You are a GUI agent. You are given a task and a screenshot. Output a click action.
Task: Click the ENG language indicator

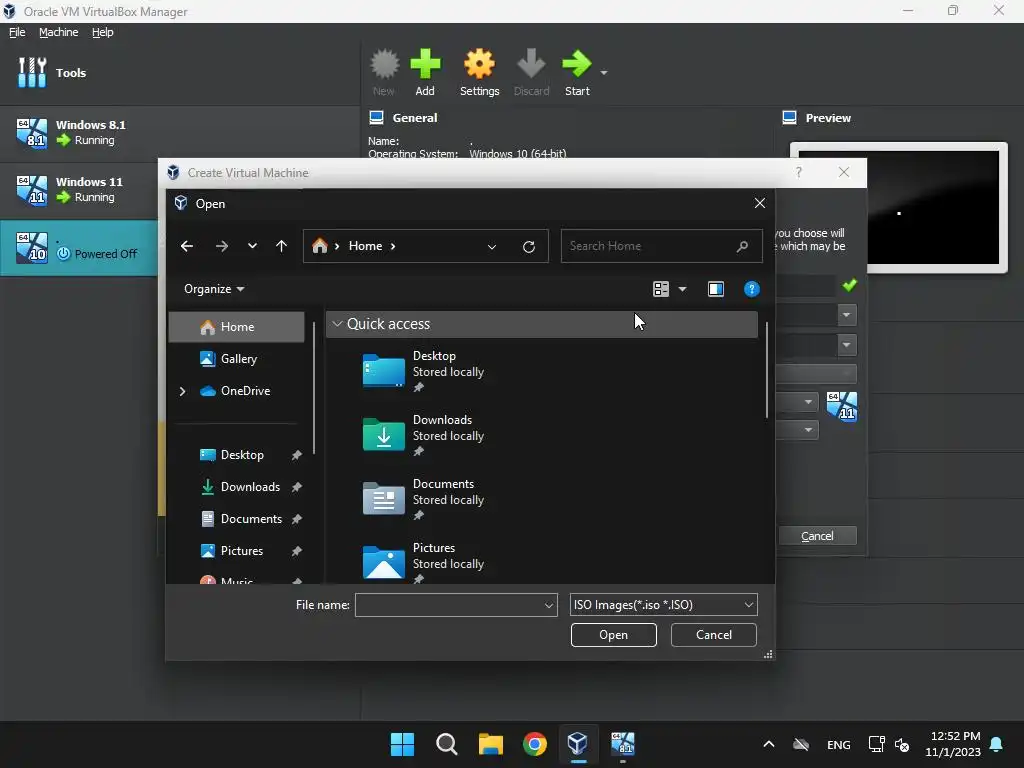click(x=839, y=744)
